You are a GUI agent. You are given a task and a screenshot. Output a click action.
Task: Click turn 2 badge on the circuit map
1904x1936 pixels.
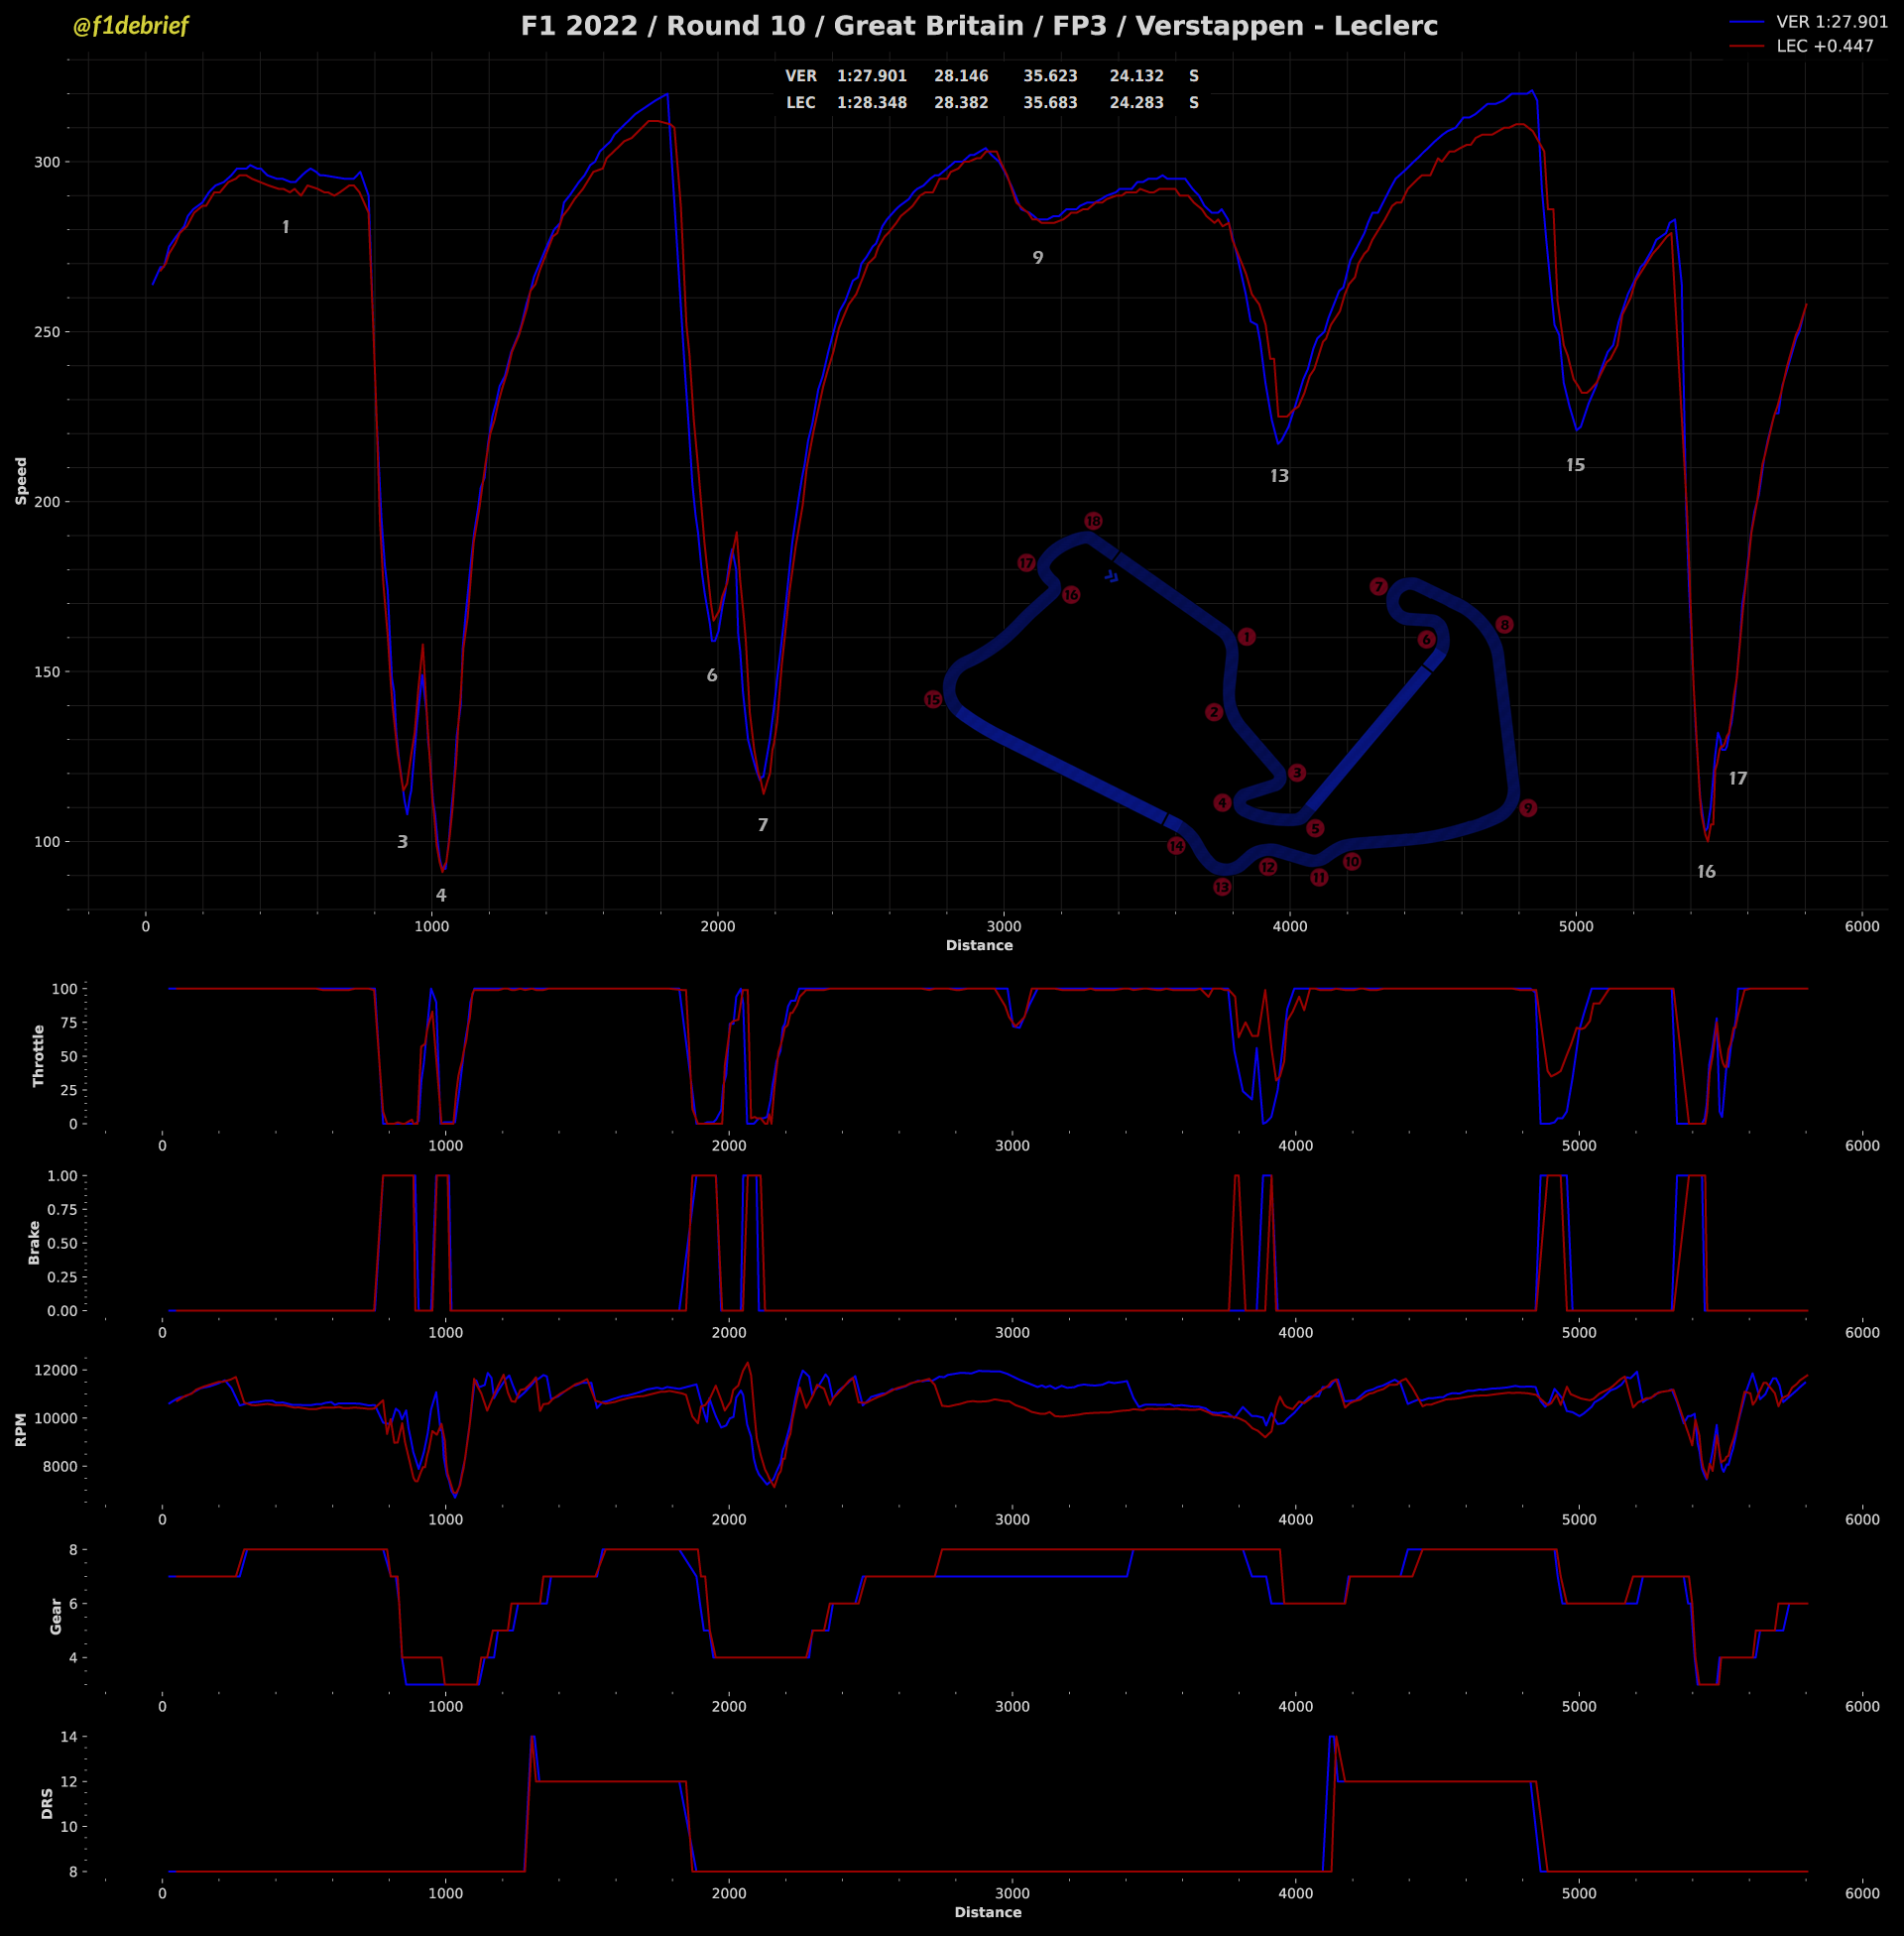[x=1214, y=712]
